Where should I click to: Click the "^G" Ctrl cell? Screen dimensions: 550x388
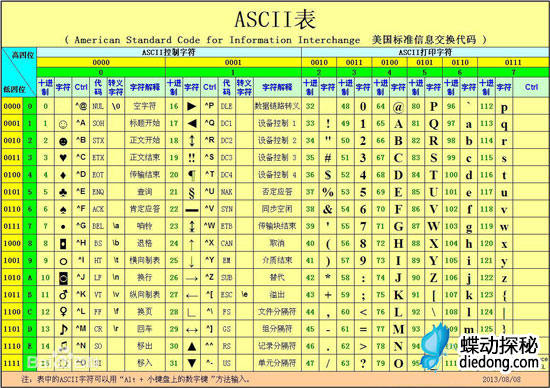click(x=81, y=226)
